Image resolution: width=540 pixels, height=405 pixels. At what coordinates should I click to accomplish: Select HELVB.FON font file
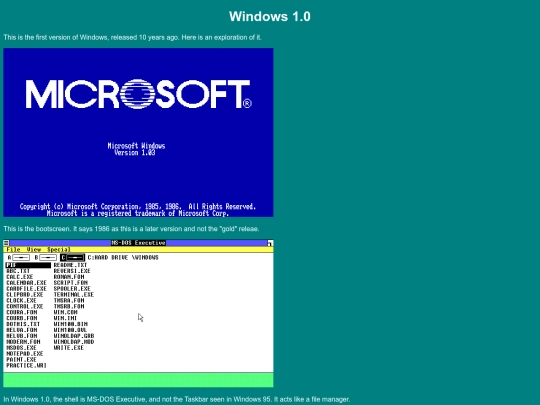pos(22,336)
